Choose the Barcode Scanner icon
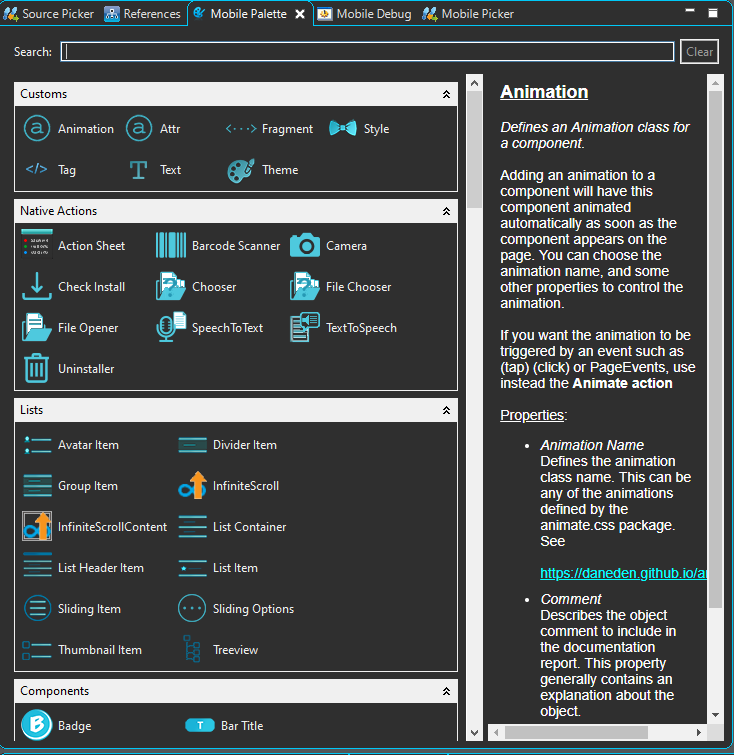Image resolution: width=734 pixels, height=755 pixels. pyautogui.click(x=171, y=245)
